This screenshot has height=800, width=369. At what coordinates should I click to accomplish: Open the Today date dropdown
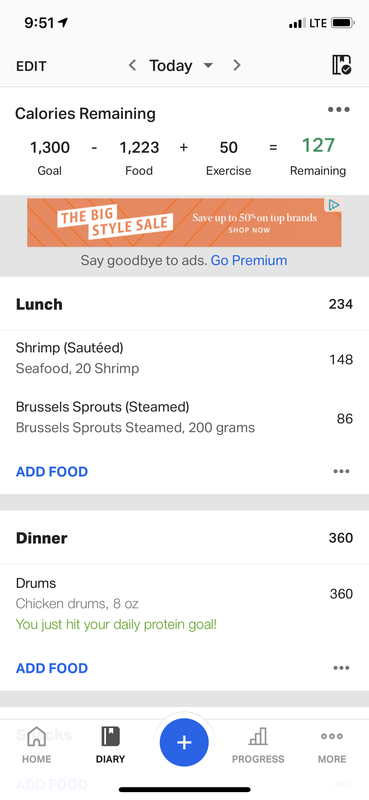pos(181,66)
